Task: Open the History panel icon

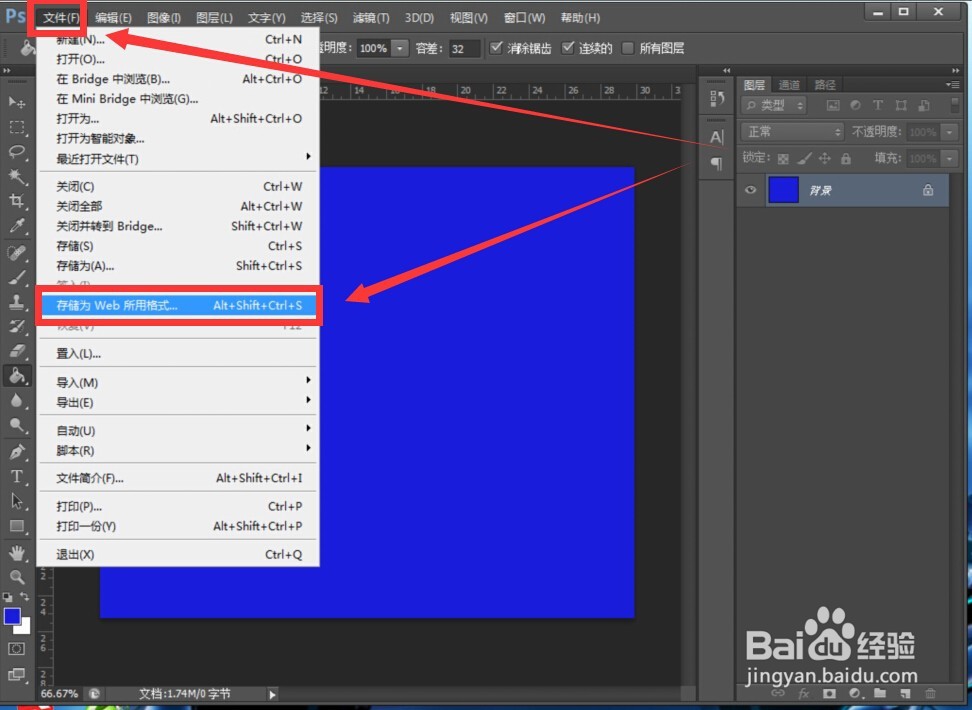Action: [717, 99]
